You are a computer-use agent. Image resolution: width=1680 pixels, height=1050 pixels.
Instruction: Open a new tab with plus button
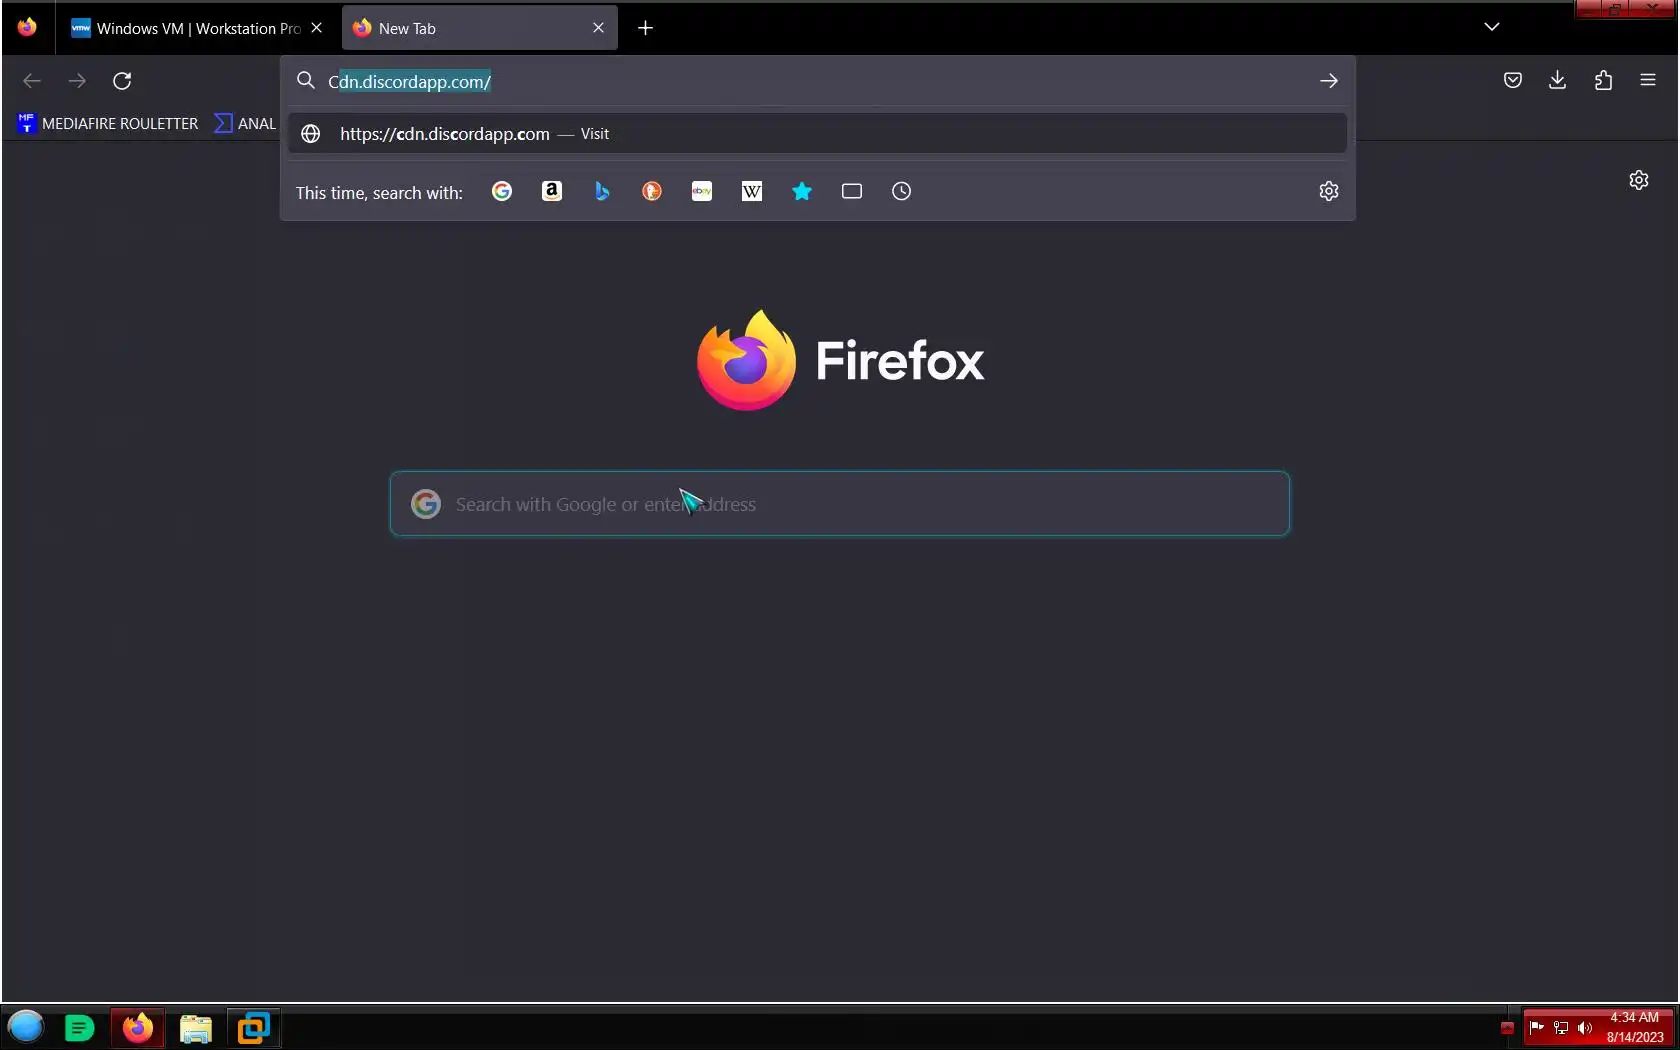pyautogui.click(x=646, y=28)
